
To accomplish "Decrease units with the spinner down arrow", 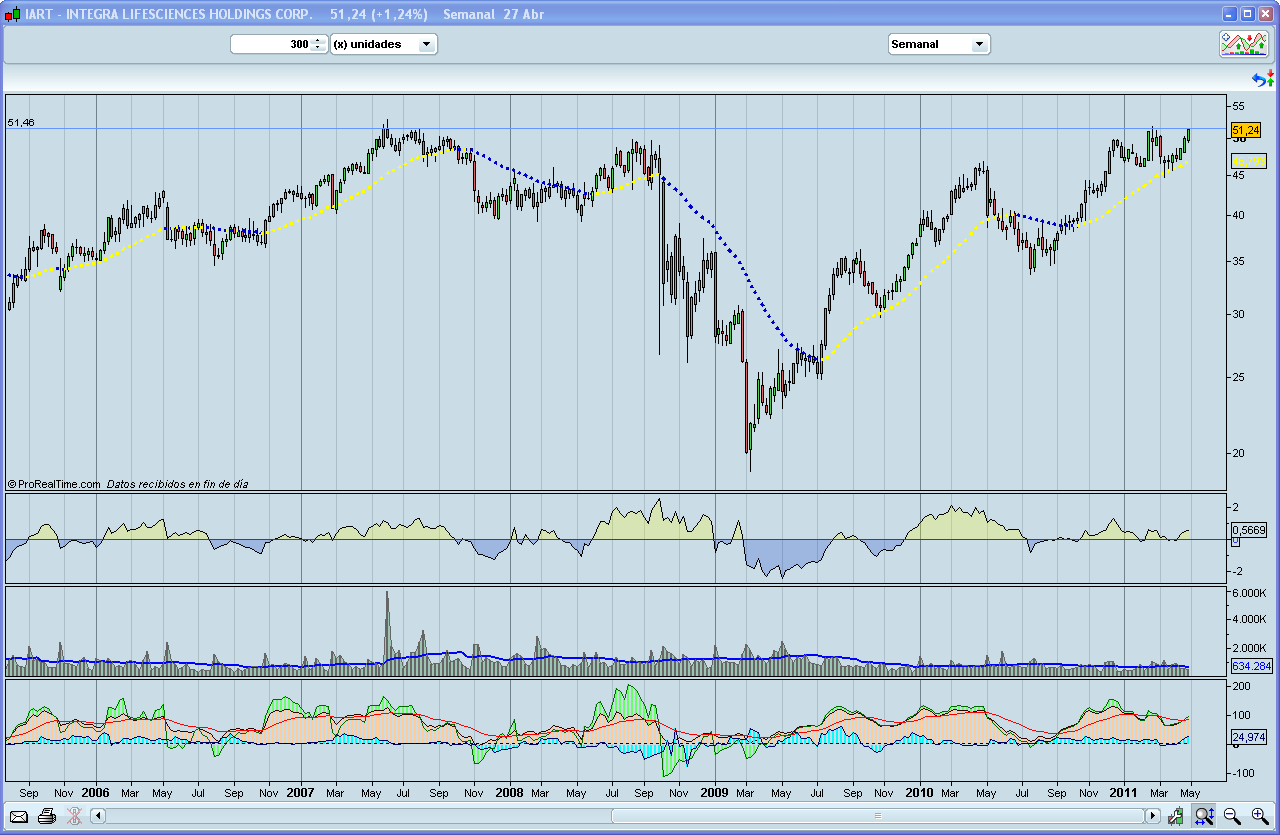I will pos(319,48).
